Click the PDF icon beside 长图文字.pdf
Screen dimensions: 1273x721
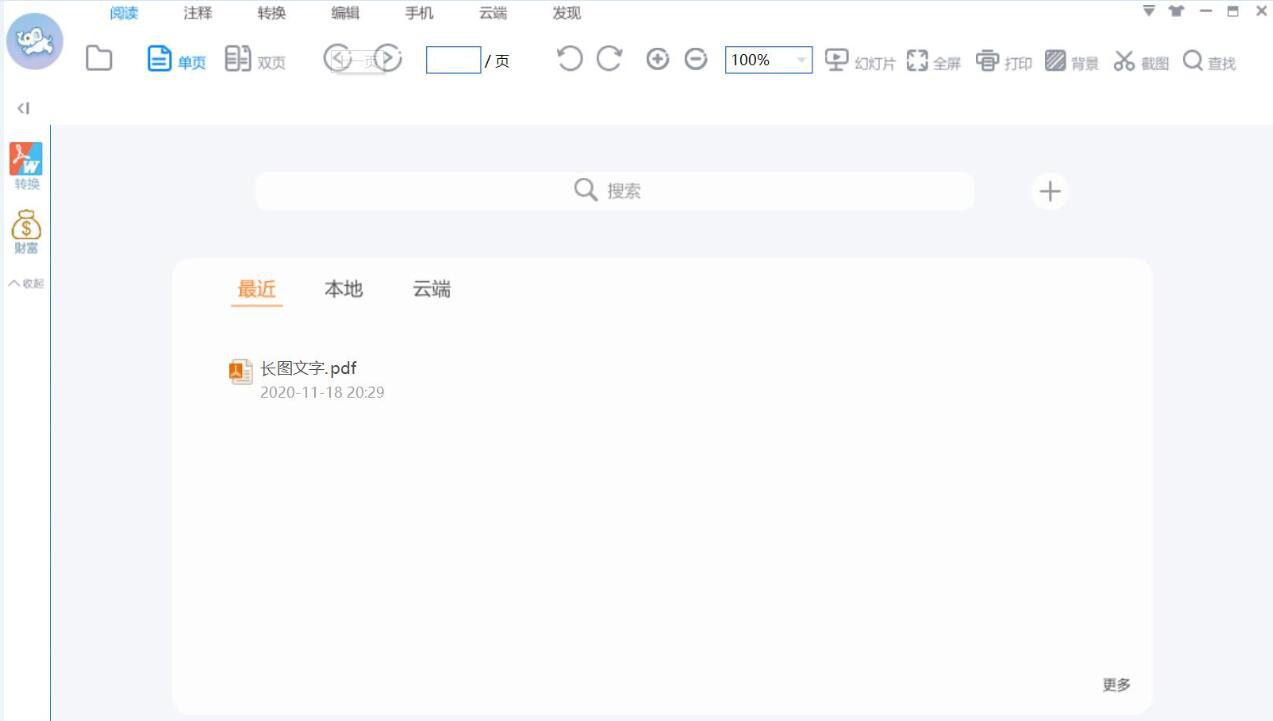[240, 372]
